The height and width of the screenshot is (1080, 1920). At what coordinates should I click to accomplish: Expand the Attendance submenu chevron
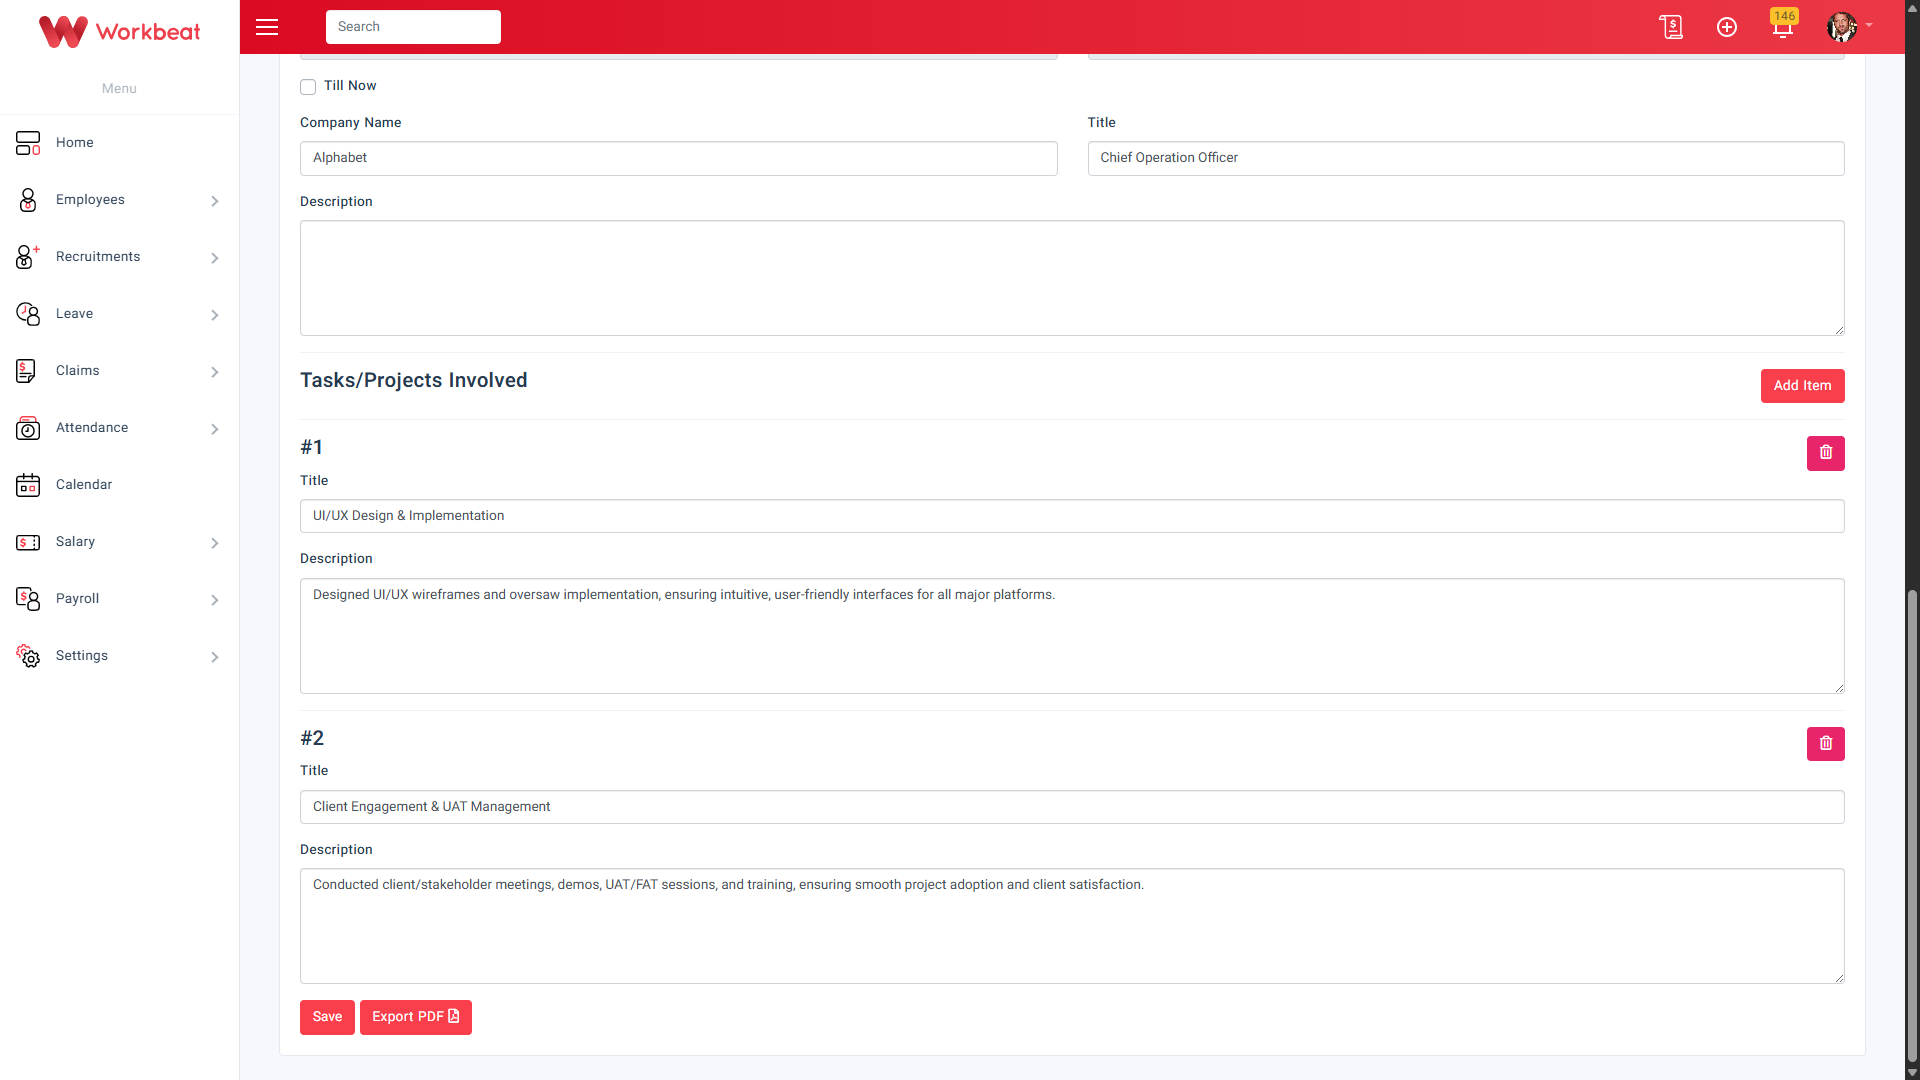214,429
